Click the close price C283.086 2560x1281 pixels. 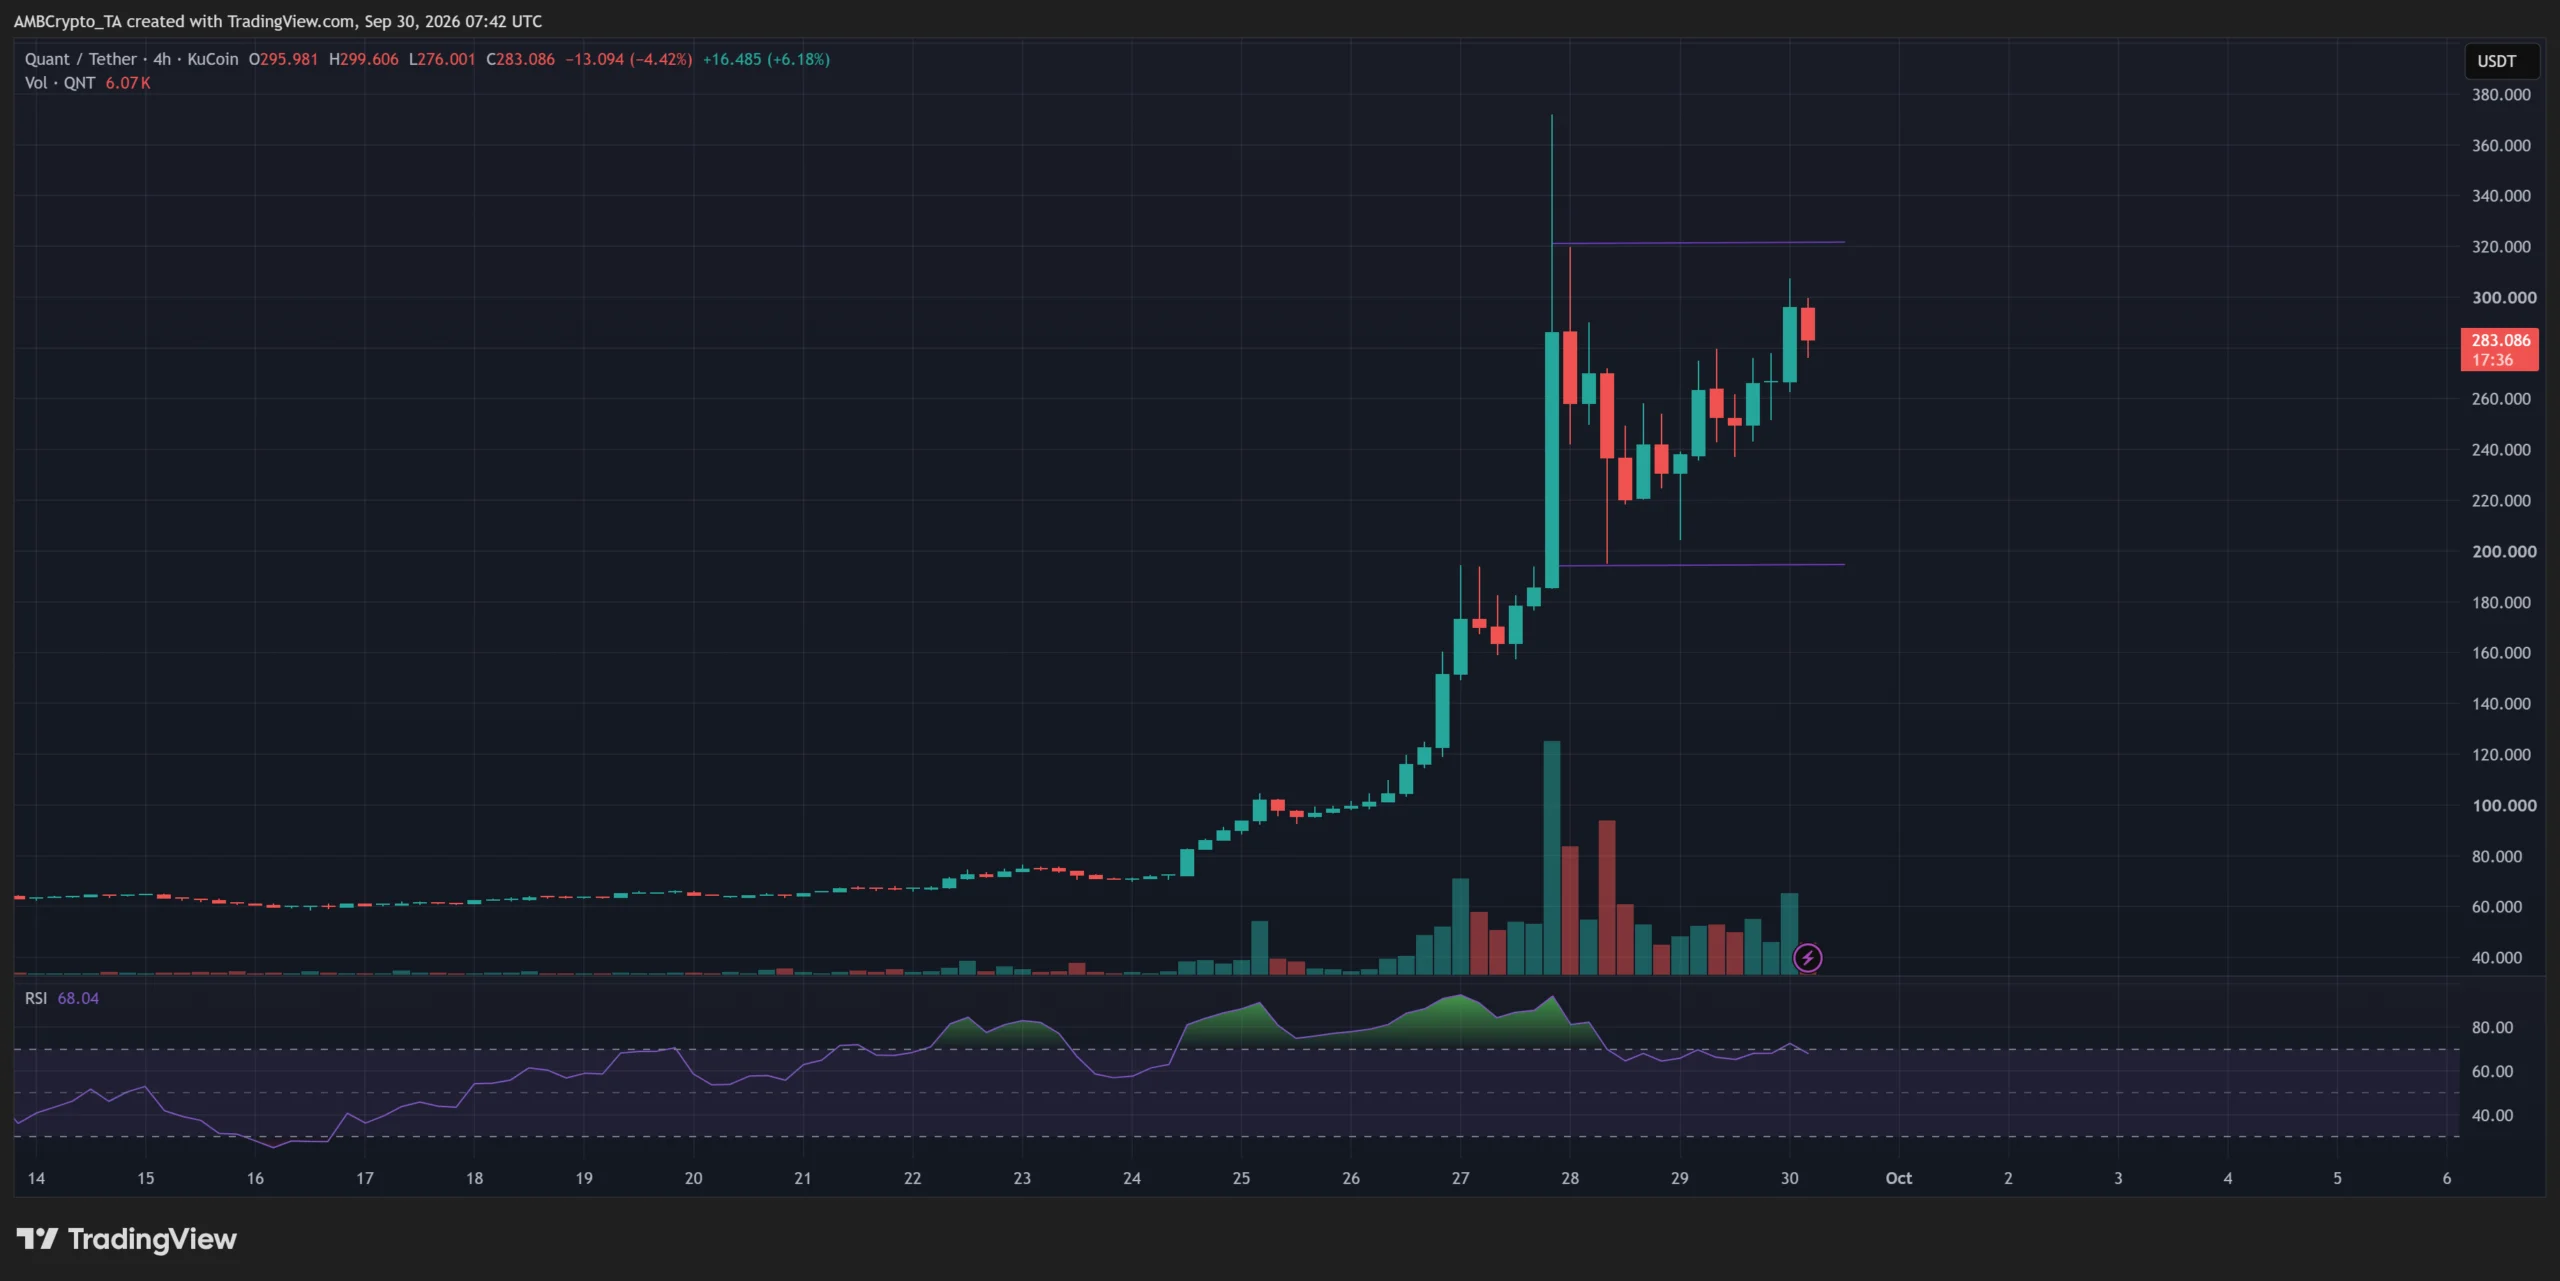click(x=520, y=59)
